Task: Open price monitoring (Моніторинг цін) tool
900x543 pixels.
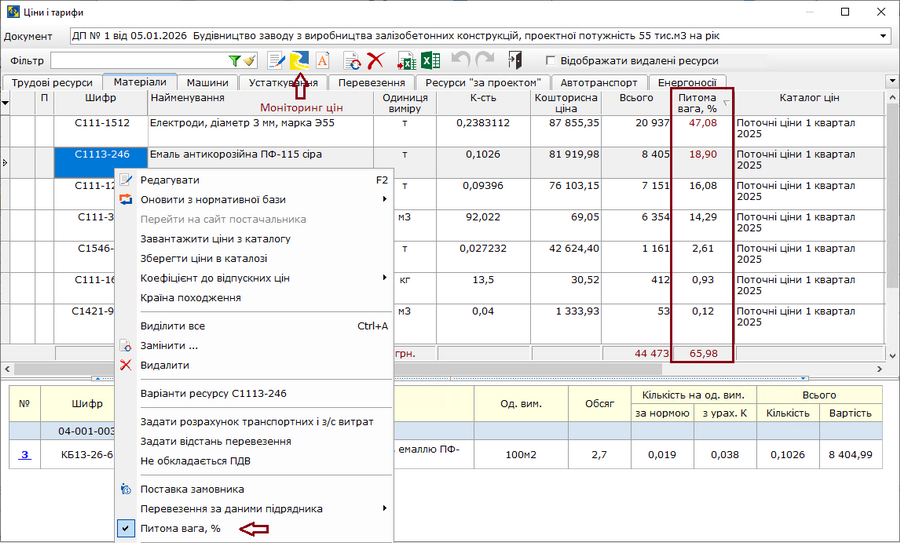Action: tap(299, 61)
